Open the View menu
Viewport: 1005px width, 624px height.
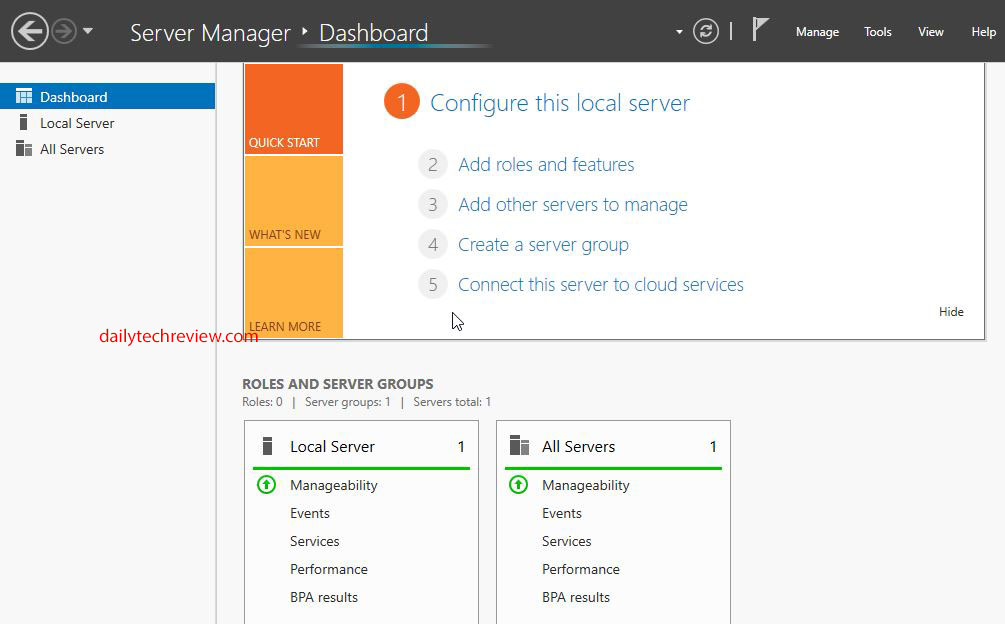[x=930, y=32]
